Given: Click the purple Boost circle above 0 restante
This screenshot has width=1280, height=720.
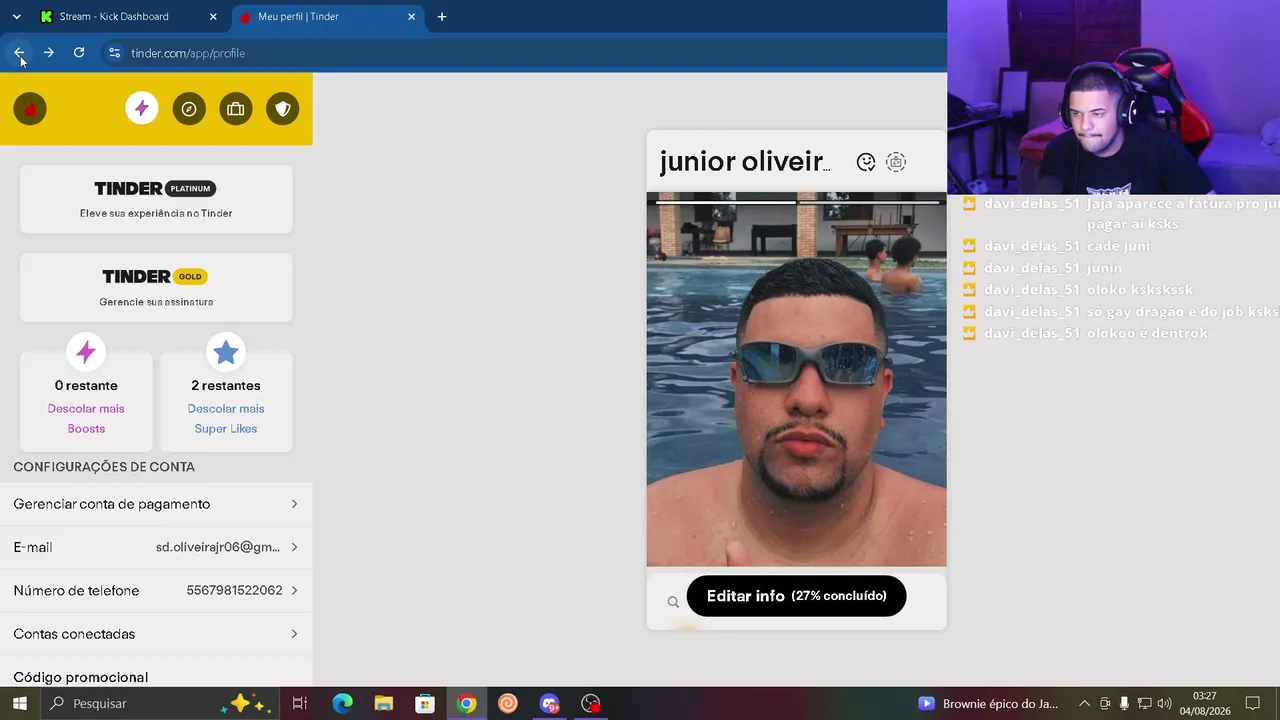Looking at the screenshot, I should point(86,352).
